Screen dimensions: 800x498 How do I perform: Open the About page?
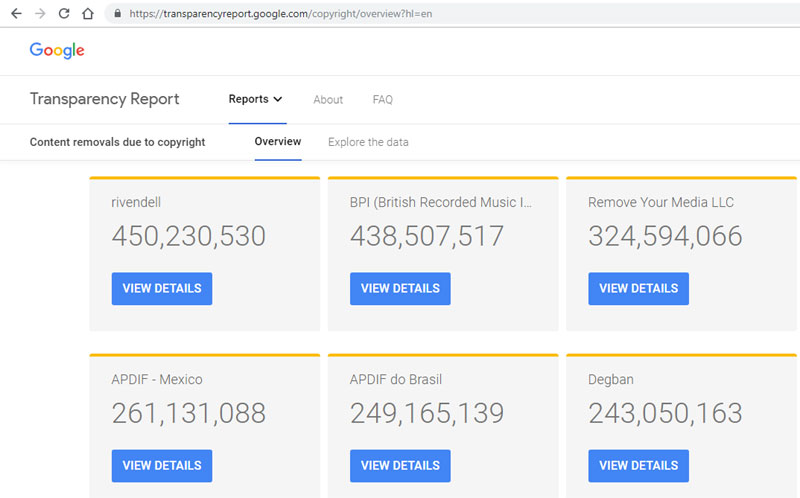(x=328, y=99)
